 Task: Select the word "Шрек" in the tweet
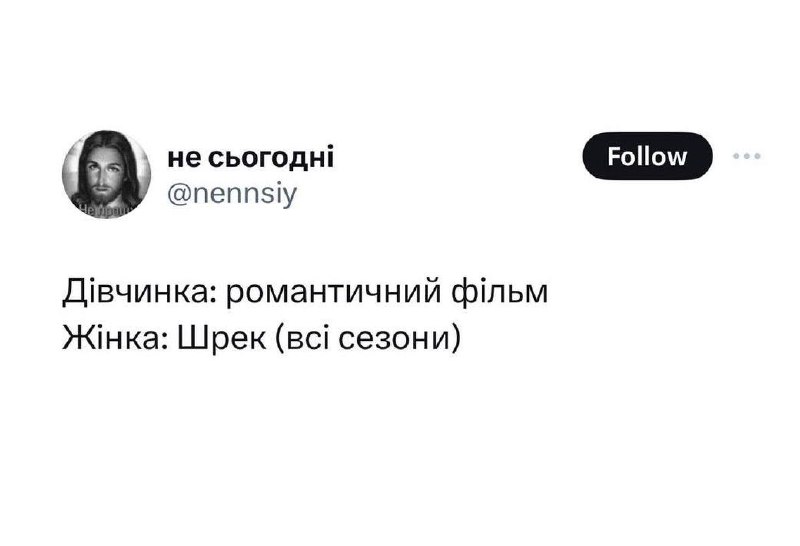[x=222, y=337]
